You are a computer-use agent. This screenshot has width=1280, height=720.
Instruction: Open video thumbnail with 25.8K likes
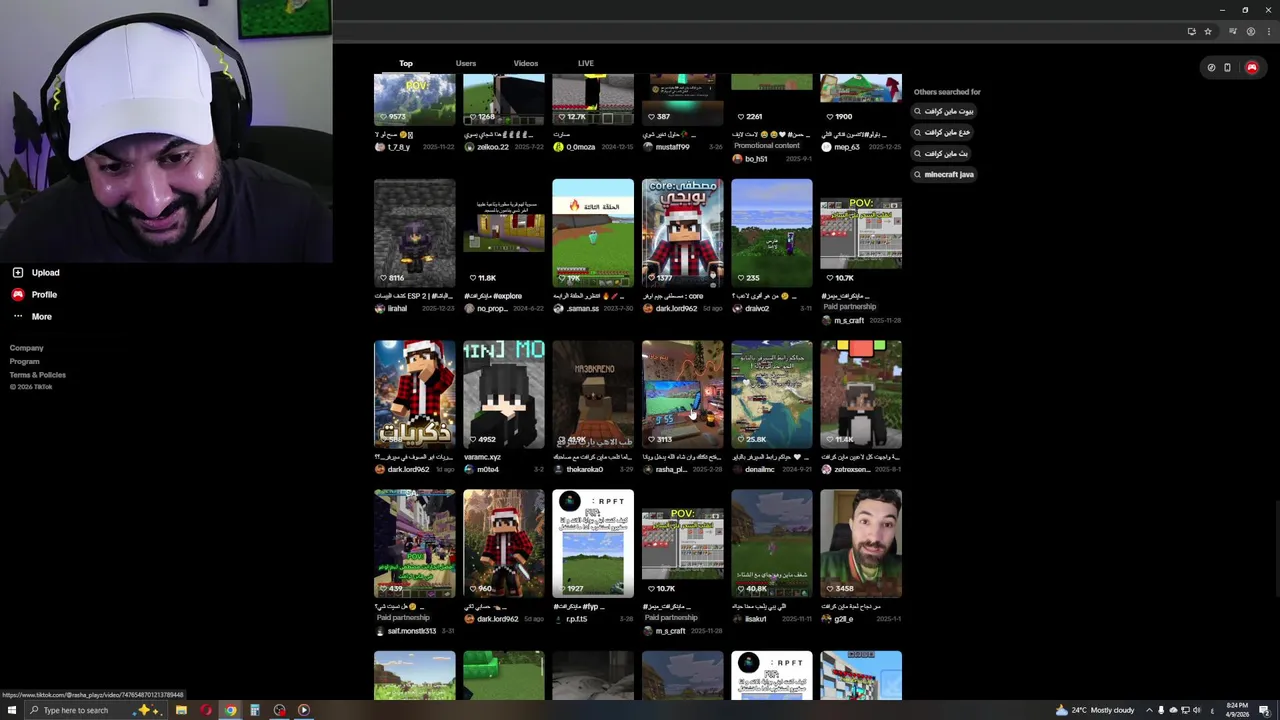pyautogui.click(x=772, y=394)
